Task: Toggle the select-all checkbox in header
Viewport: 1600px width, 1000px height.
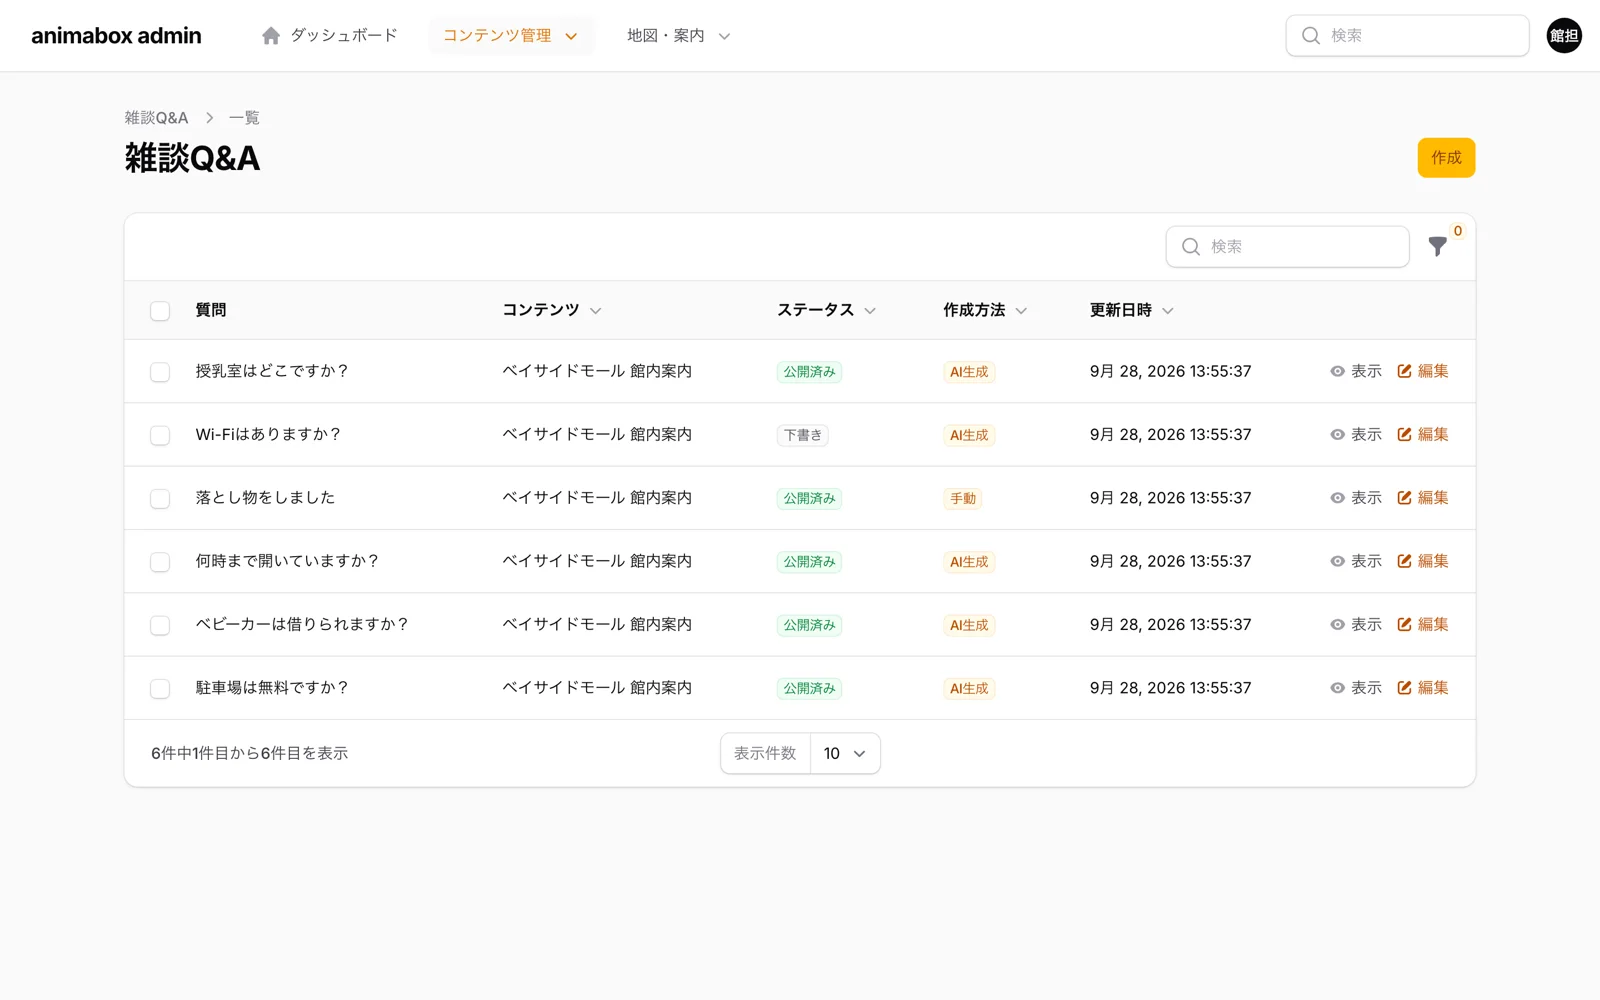Action: click(160, 311)
